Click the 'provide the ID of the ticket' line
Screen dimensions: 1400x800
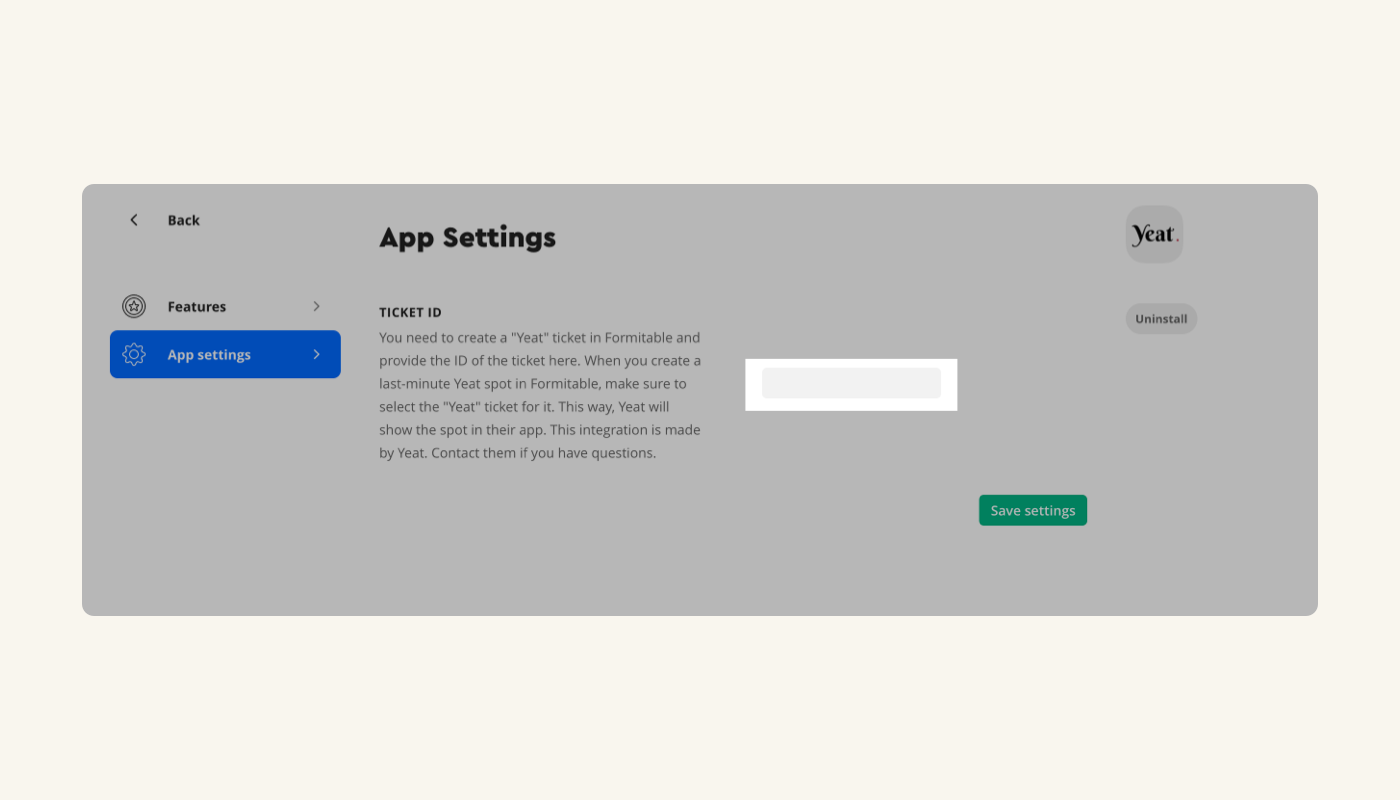539,361
